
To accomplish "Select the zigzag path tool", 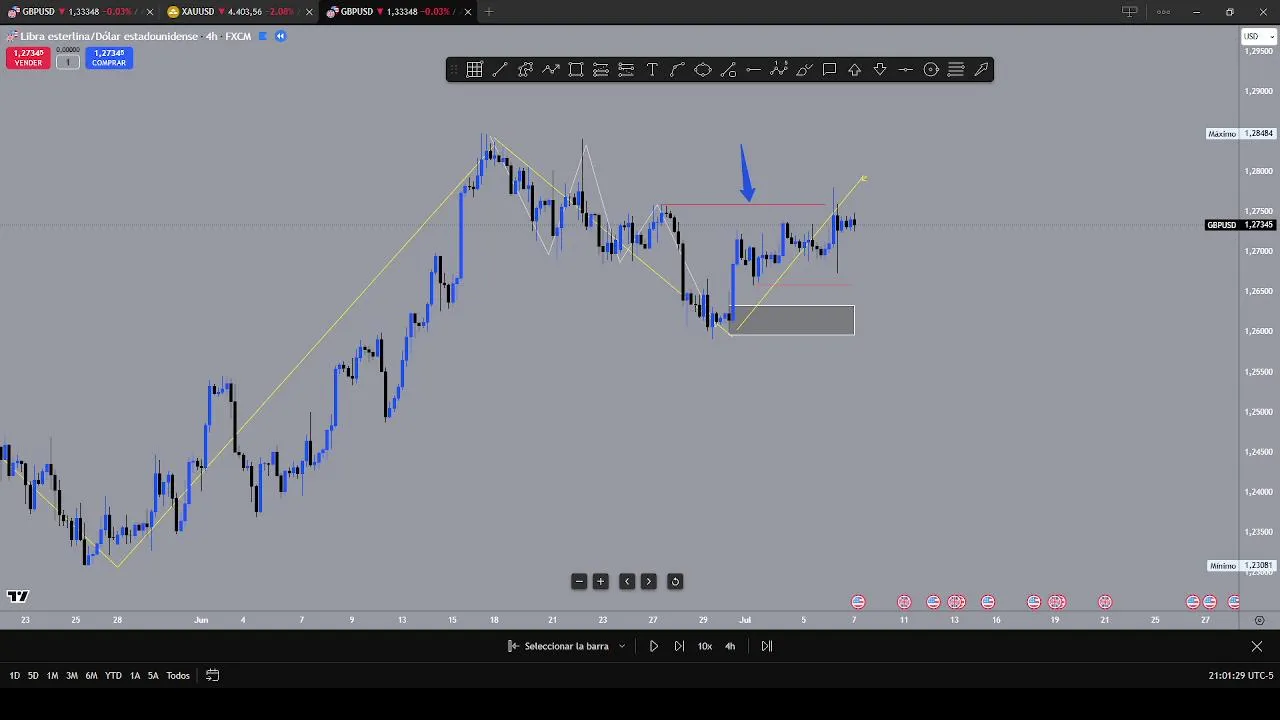I will tap(551, 70).
